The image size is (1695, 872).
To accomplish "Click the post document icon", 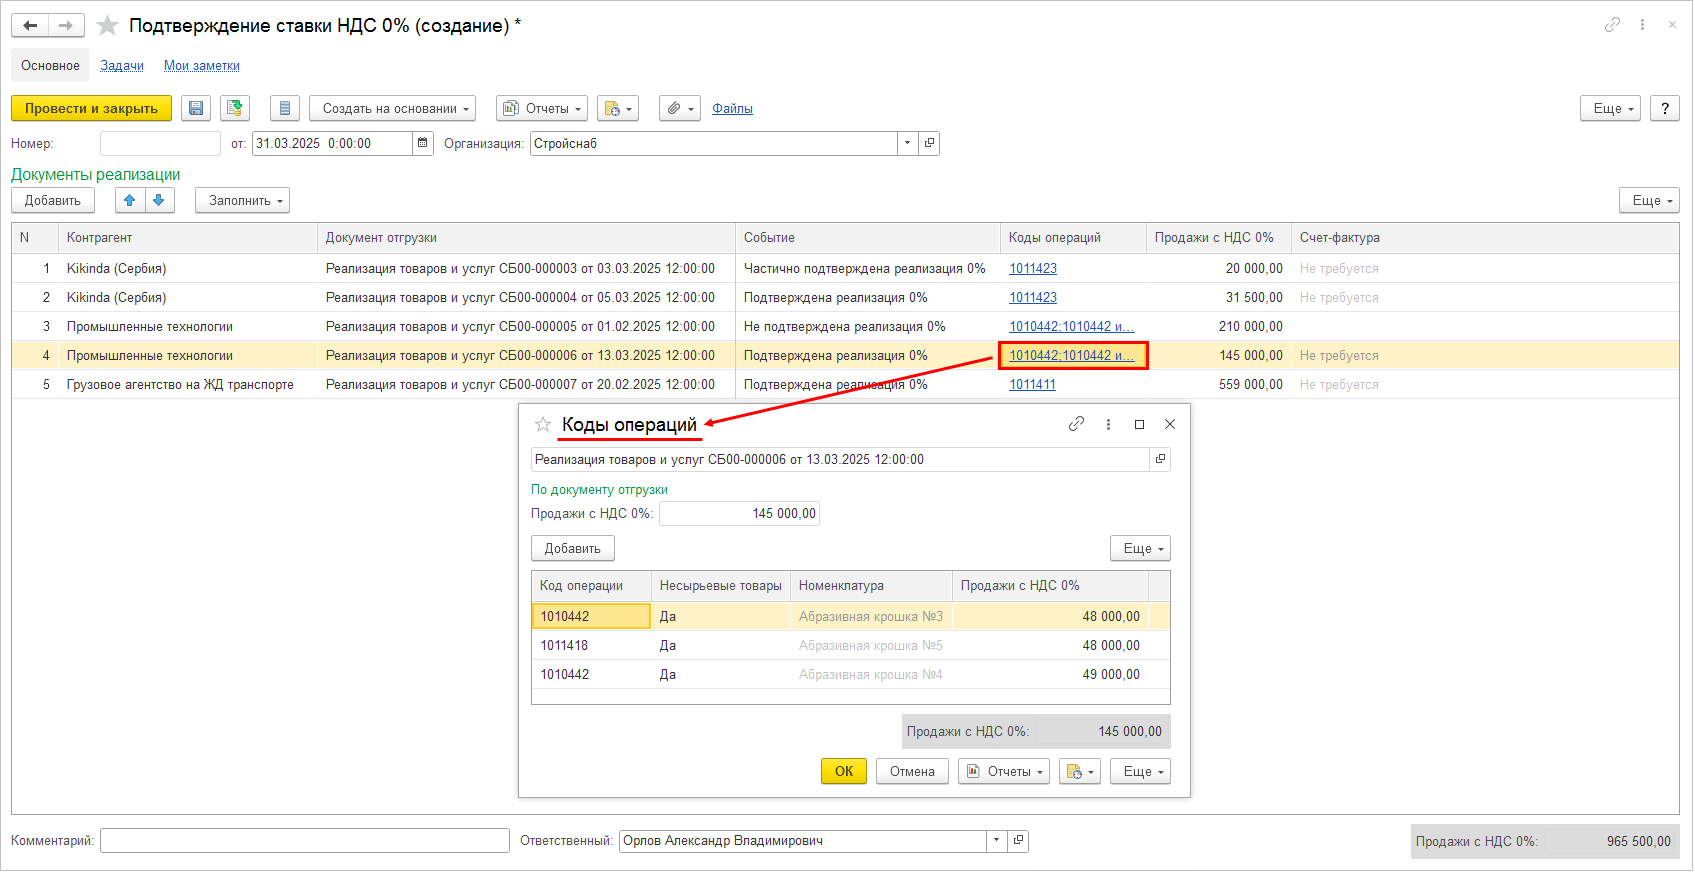I will pos(235,108).
